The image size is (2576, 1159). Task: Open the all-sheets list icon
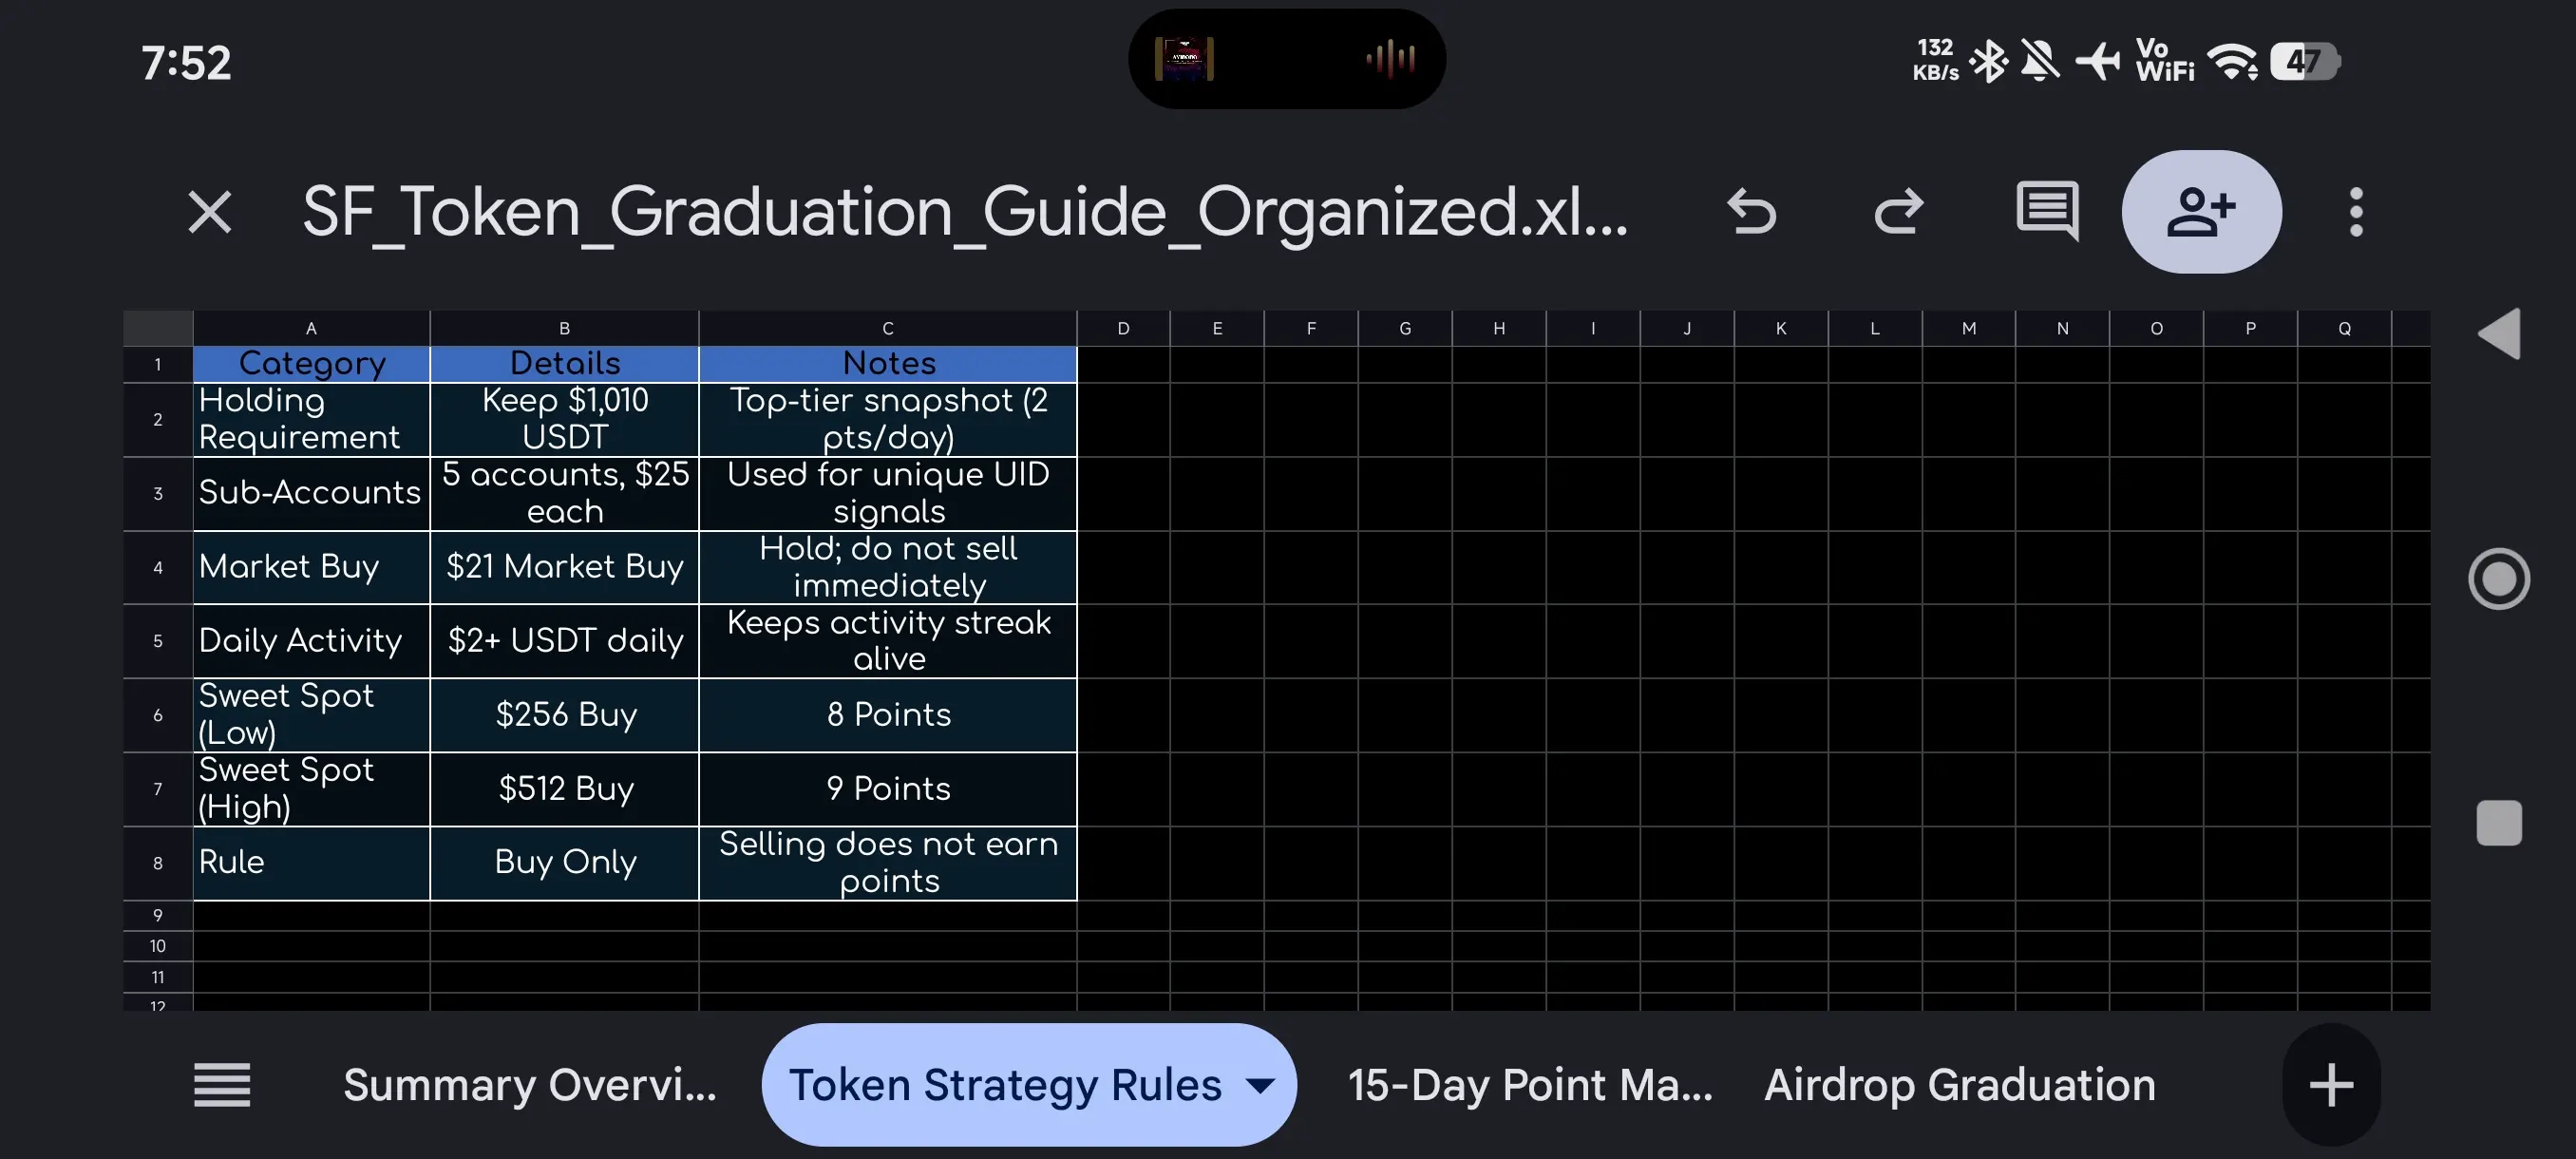click(x=222, y=1085)
